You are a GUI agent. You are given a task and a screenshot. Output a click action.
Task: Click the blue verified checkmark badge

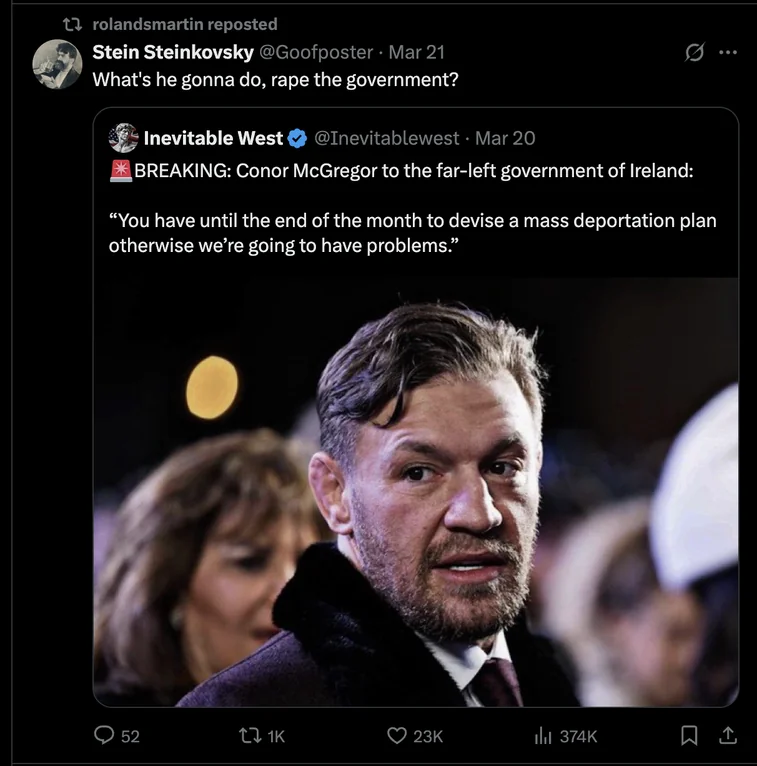coord(297,139)
